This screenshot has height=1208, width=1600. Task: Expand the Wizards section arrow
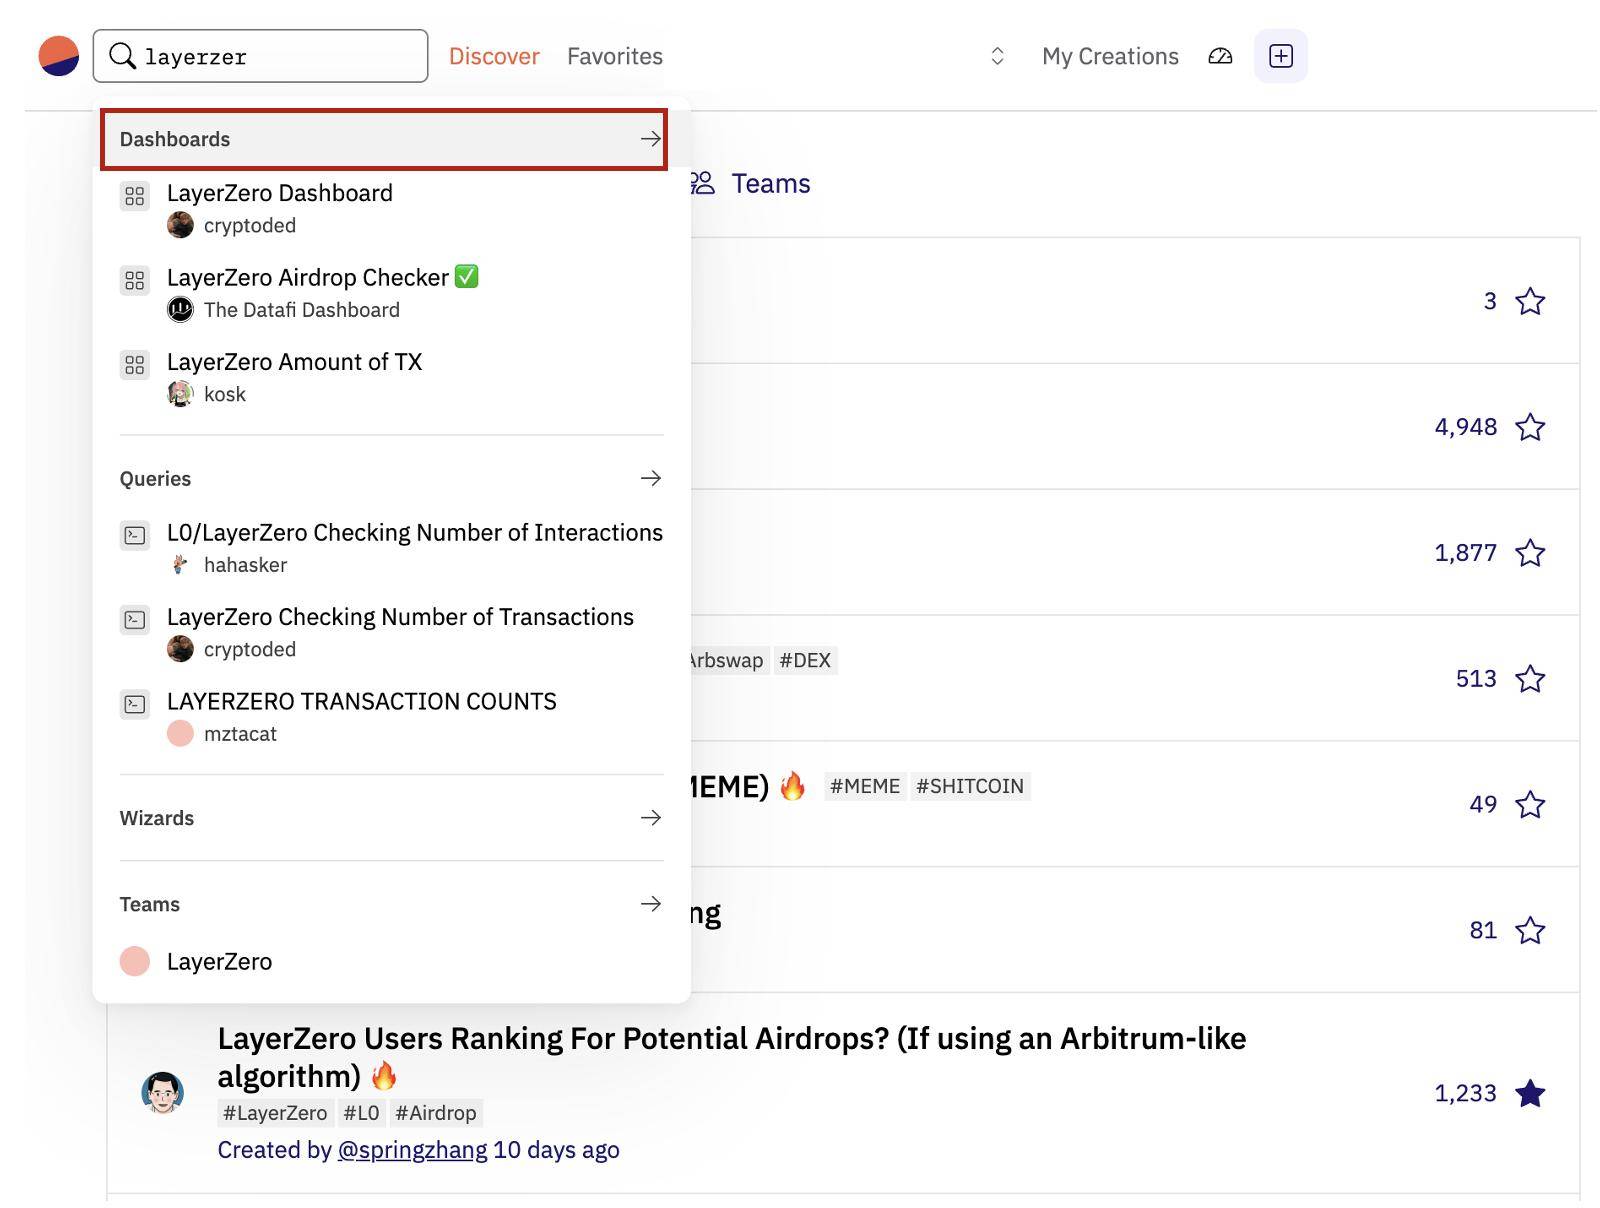tap(651, 818)
